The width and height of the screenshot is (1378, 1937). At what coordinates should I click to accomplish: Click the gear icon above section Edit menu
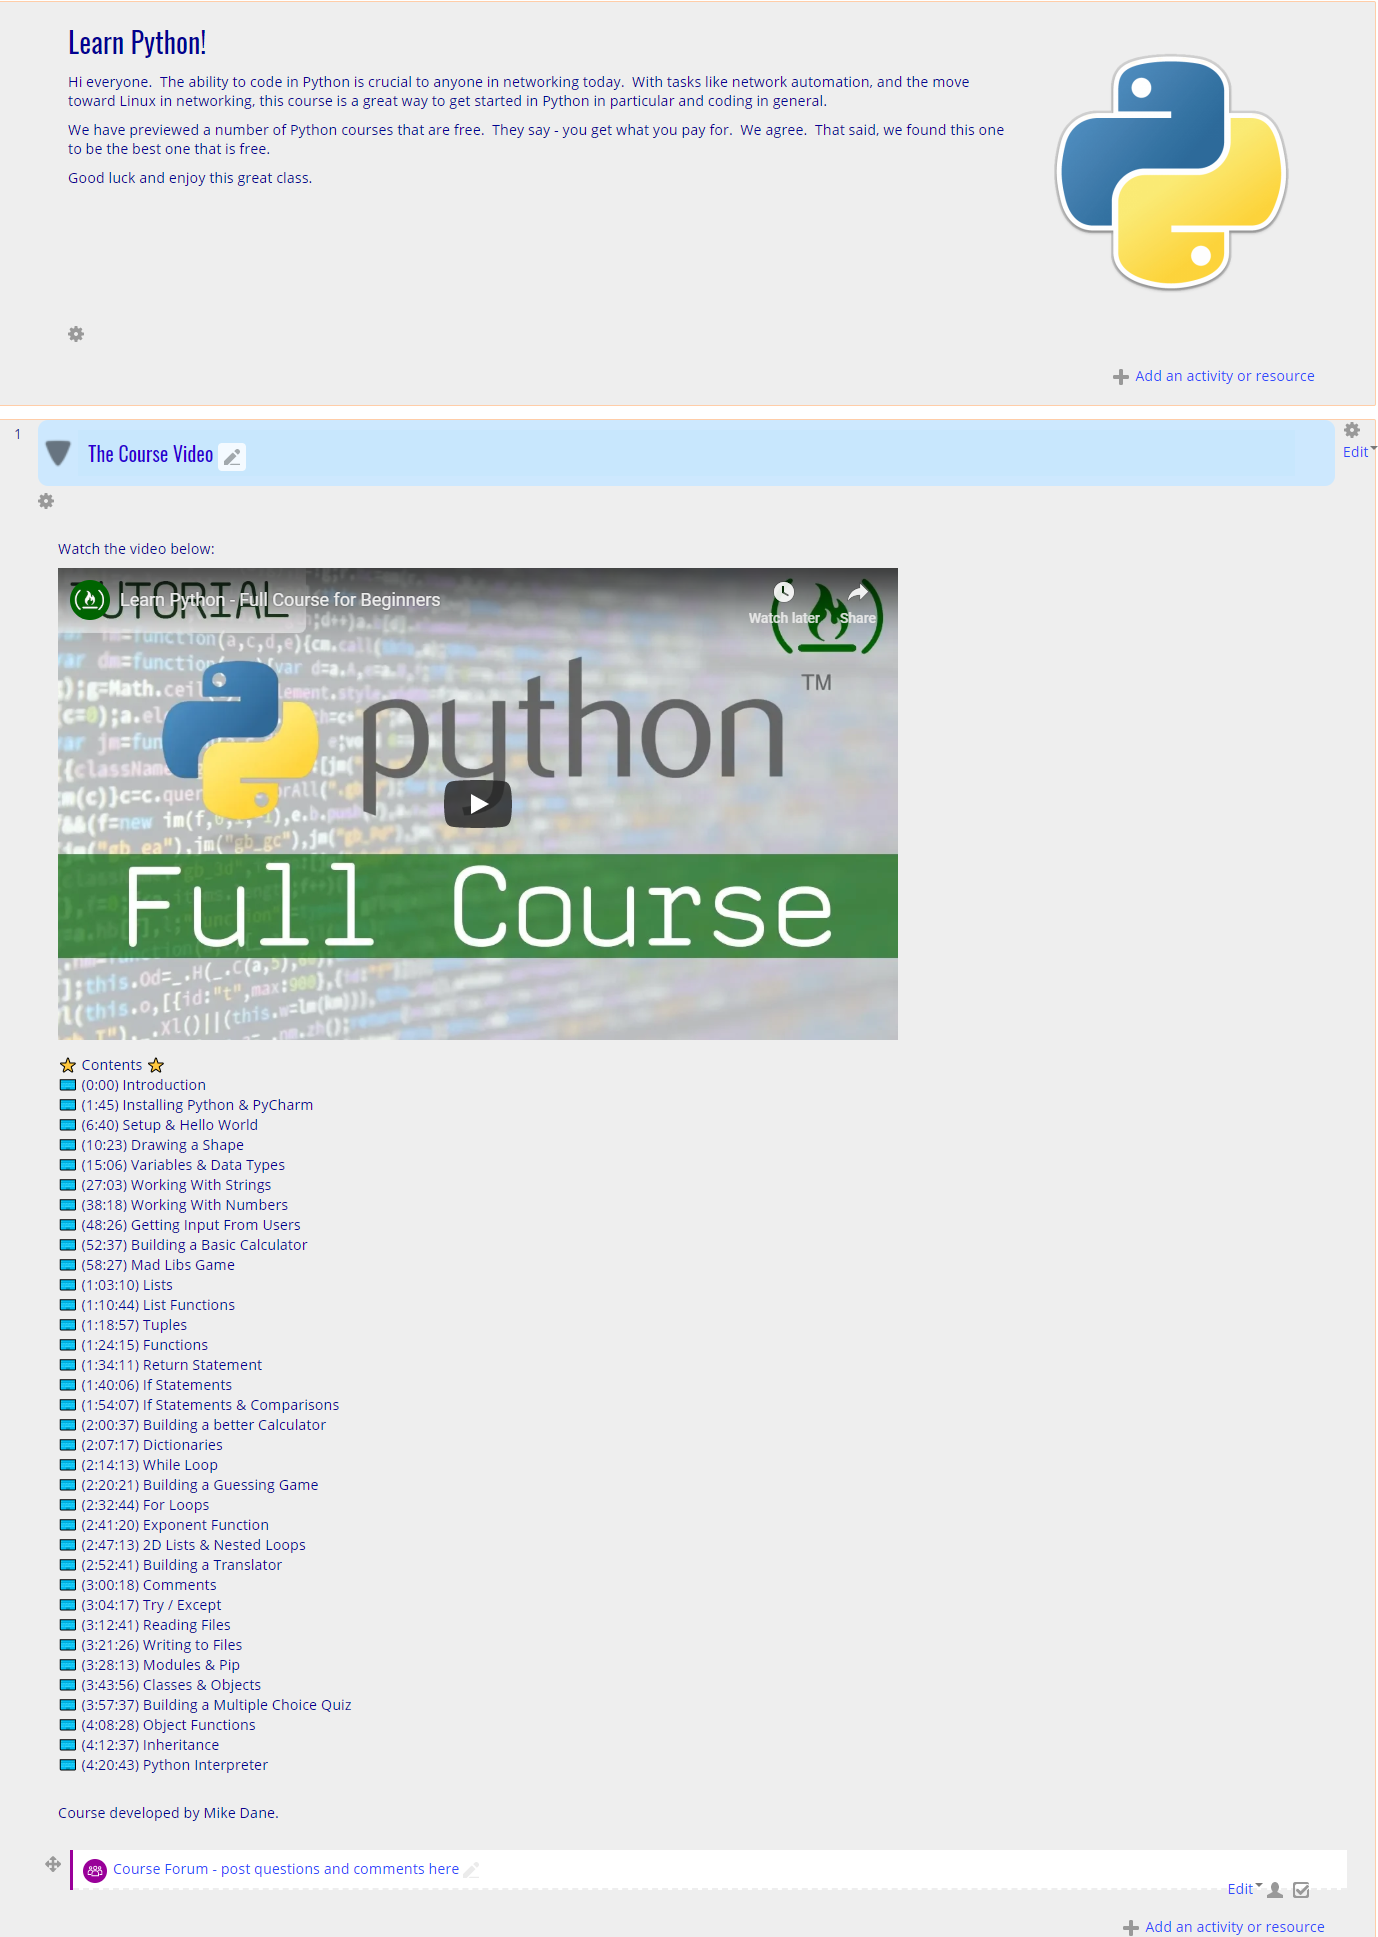1351,430
